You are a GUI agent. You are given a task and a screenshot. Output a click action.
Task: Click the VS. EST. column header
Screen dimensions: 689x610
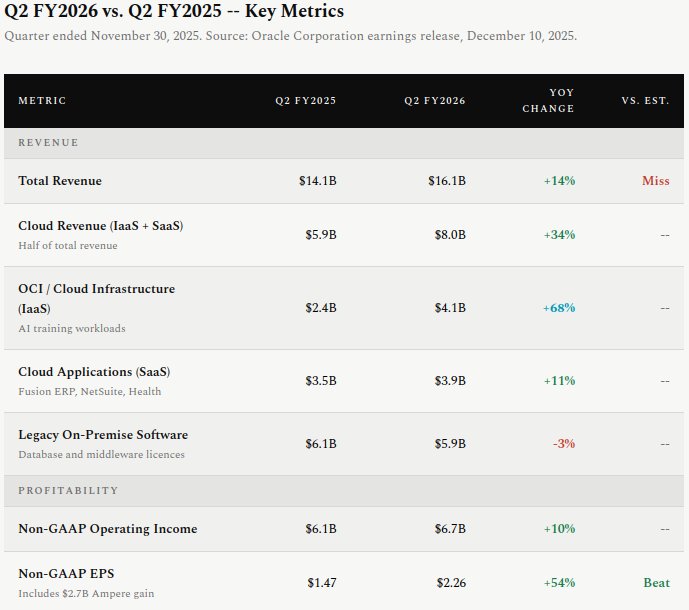645,101
